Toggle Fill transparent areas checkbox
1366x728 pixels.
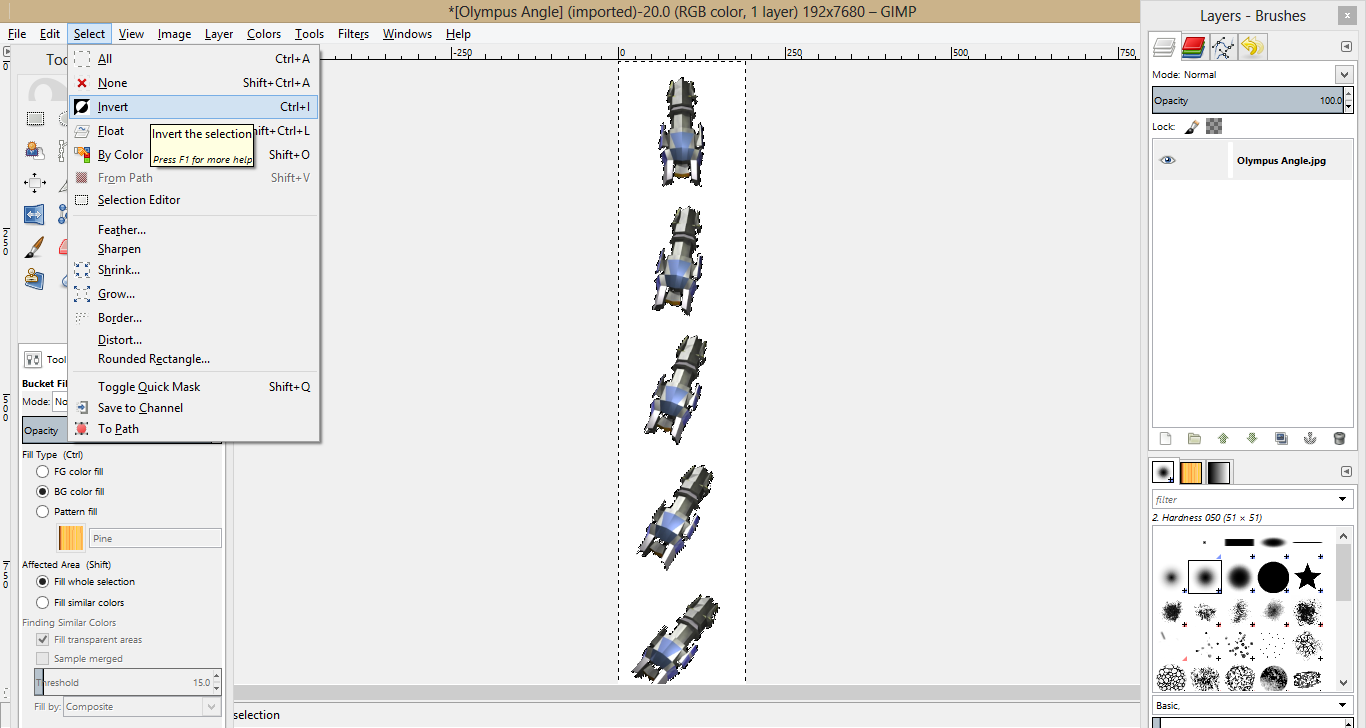point(43,639)
